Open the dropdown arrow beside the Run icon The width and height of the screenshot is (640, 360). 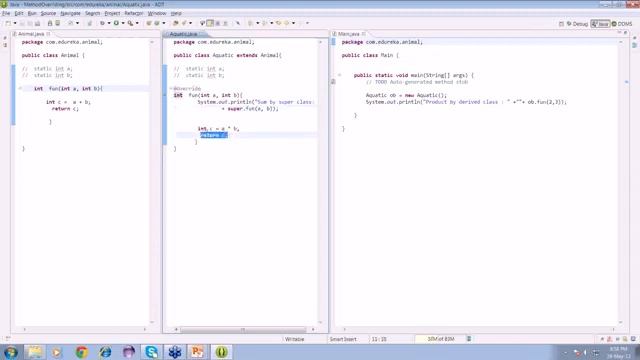coord(123,23)
